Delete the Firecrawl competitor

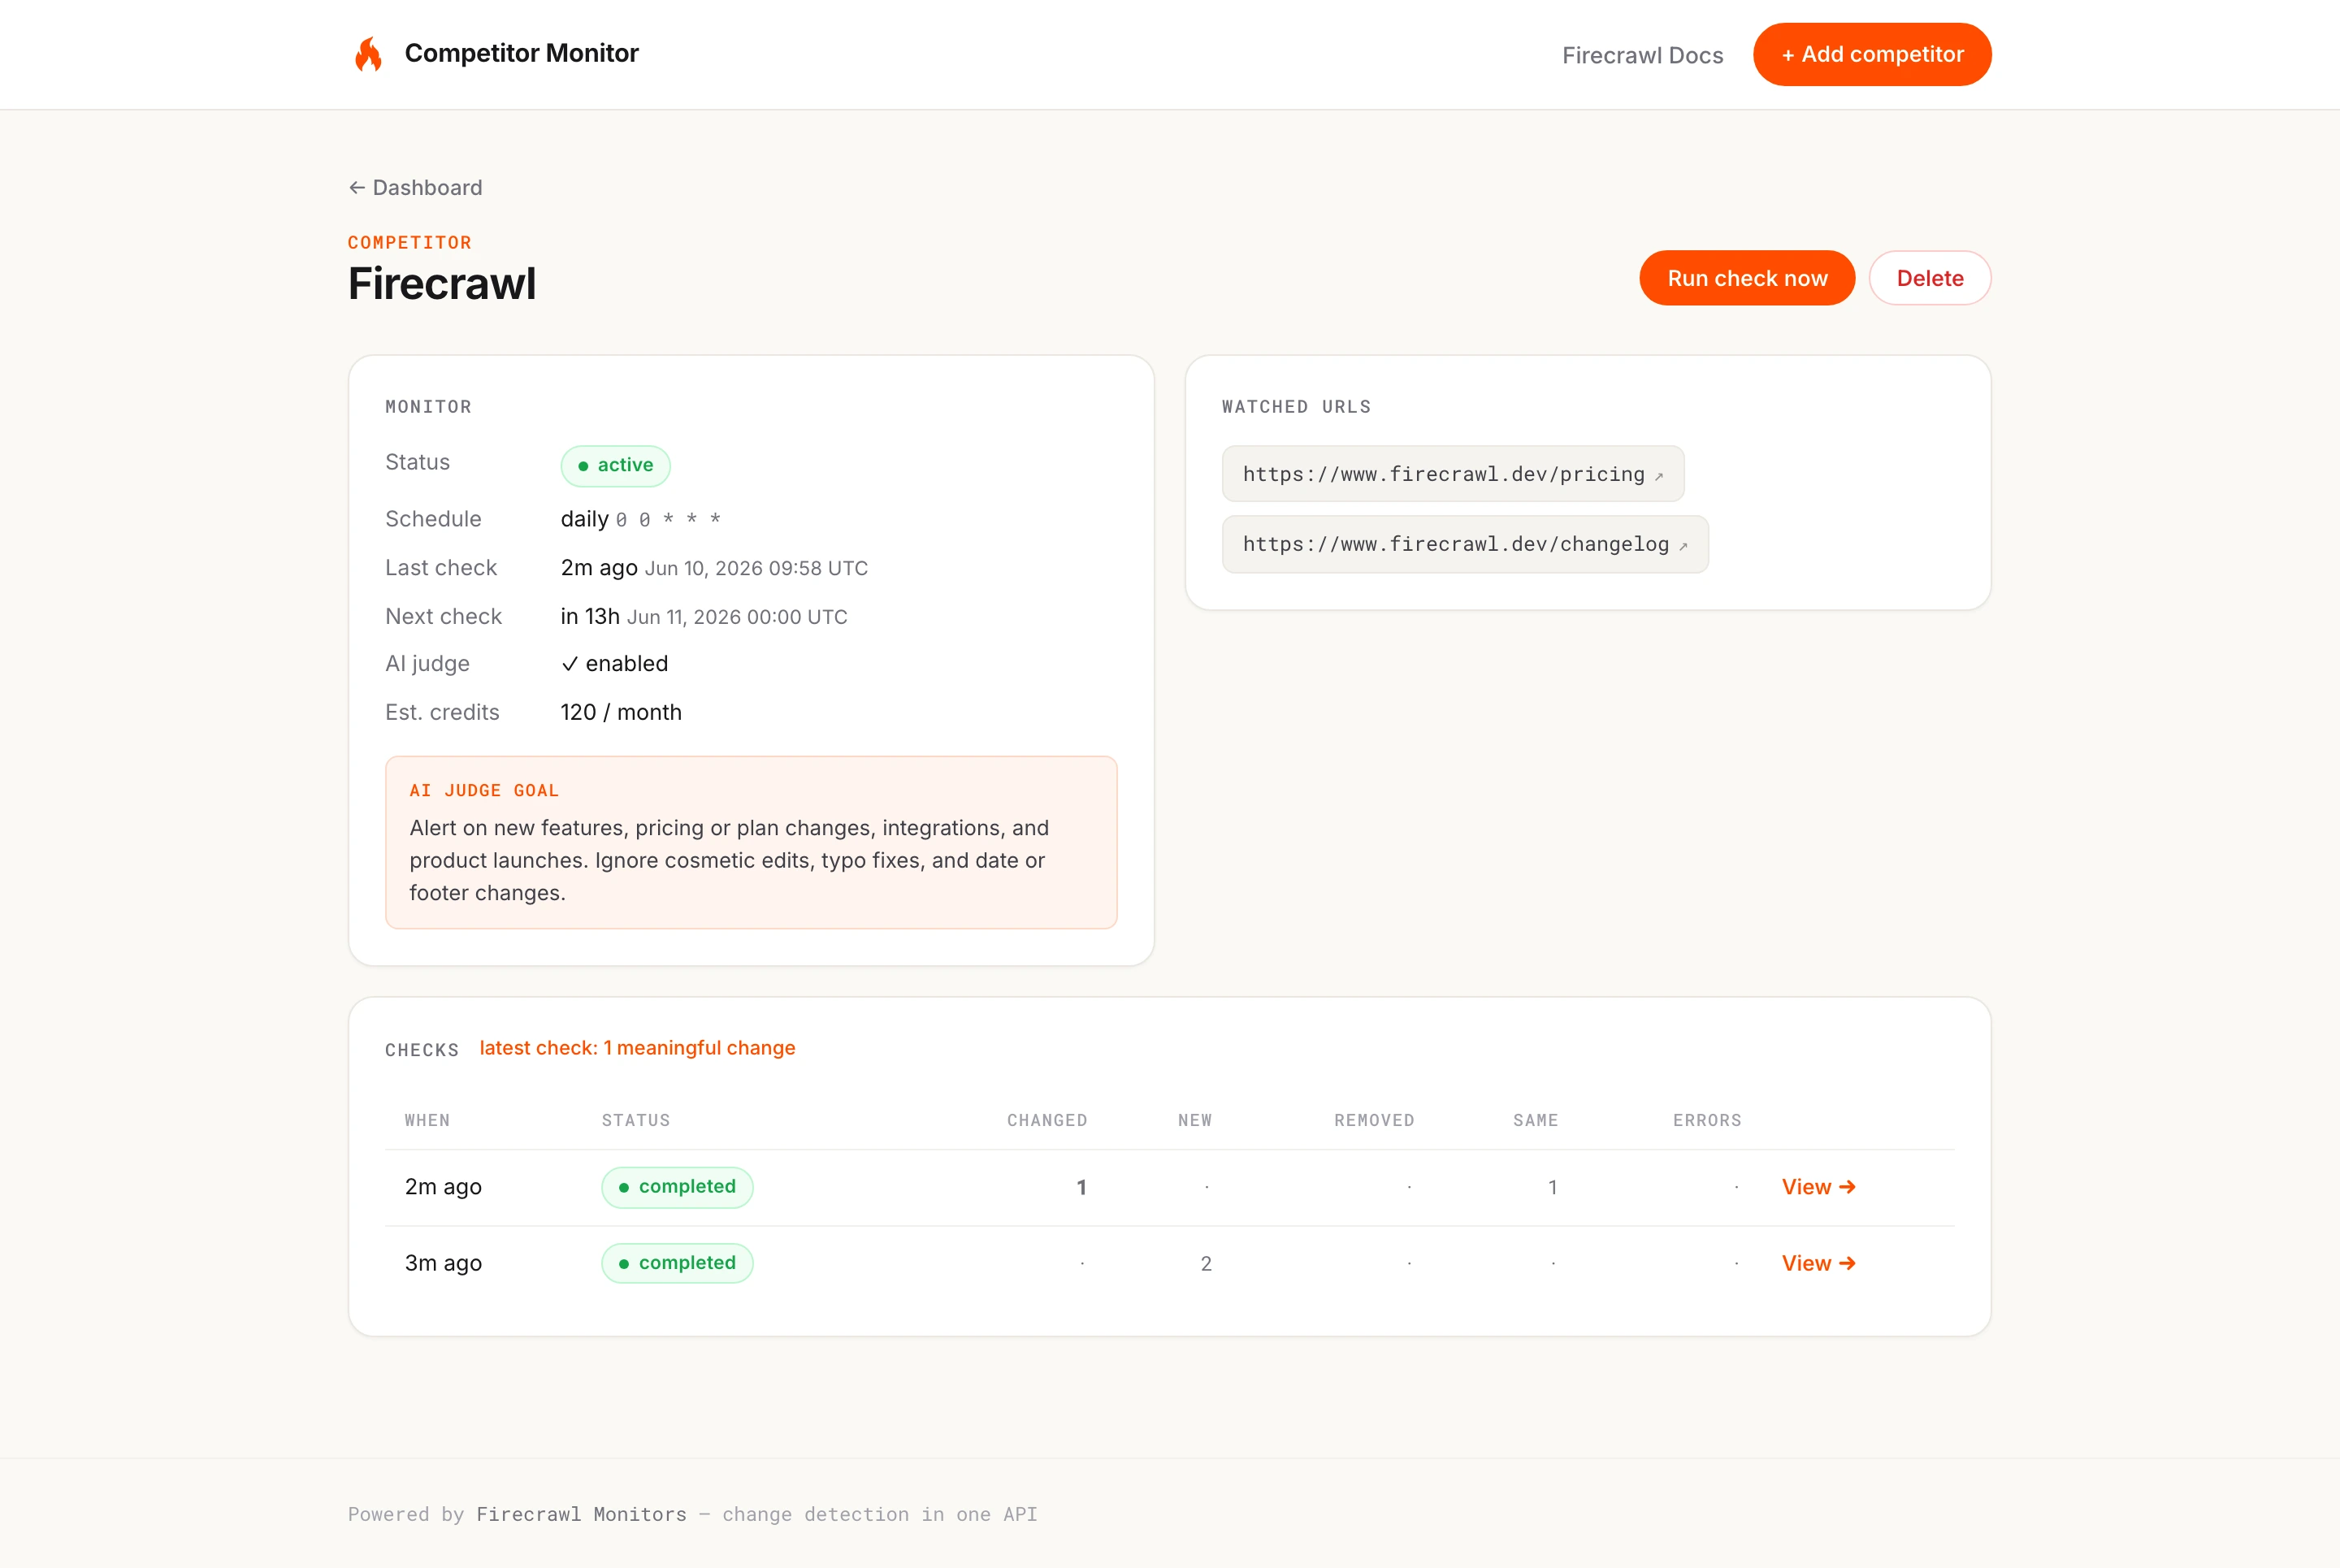1929,278
